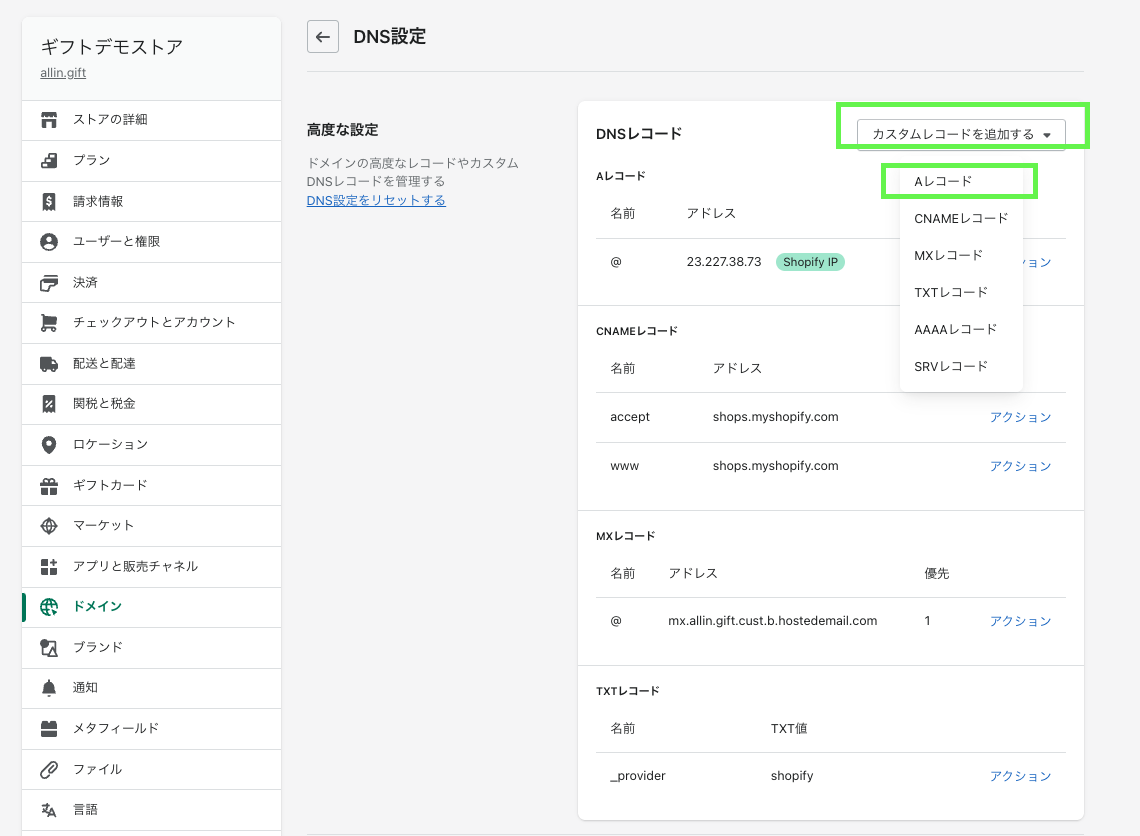Click the ドメイン globe icon
The image size is (1140, 836).
coord(49,607)
